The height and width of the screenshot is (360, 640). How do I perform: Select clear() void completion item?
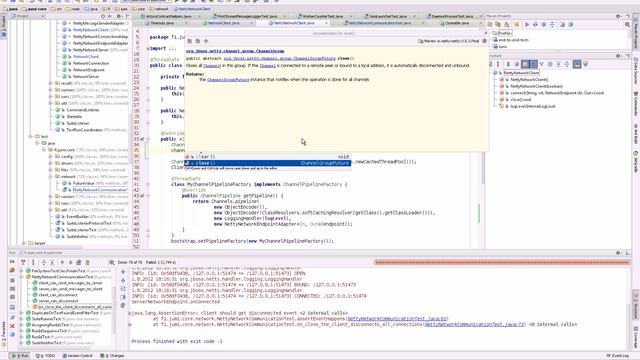click(267, 157)
